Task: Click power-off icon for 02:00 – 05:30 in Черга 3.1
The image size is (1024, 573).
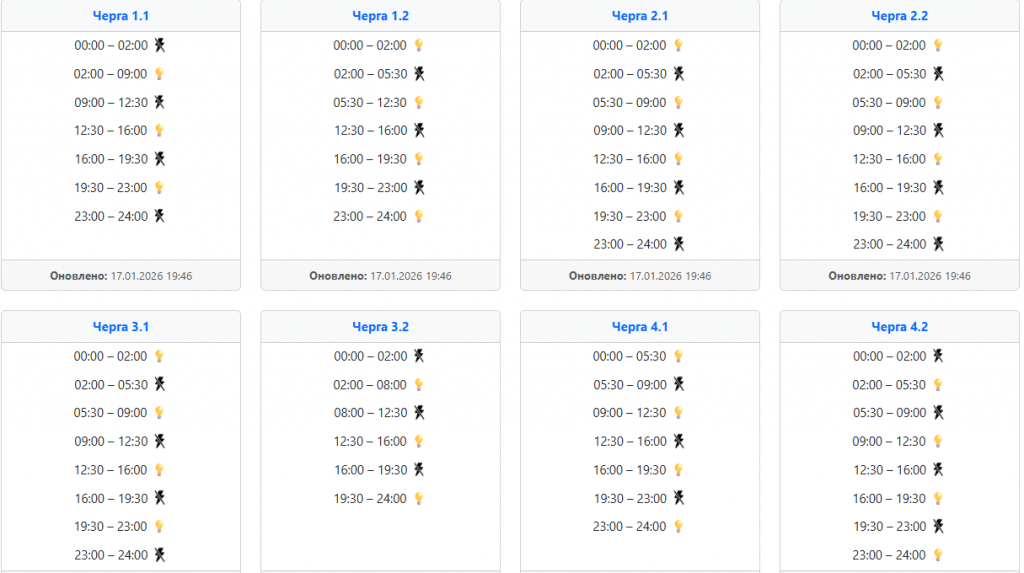Action: [159, 385]
